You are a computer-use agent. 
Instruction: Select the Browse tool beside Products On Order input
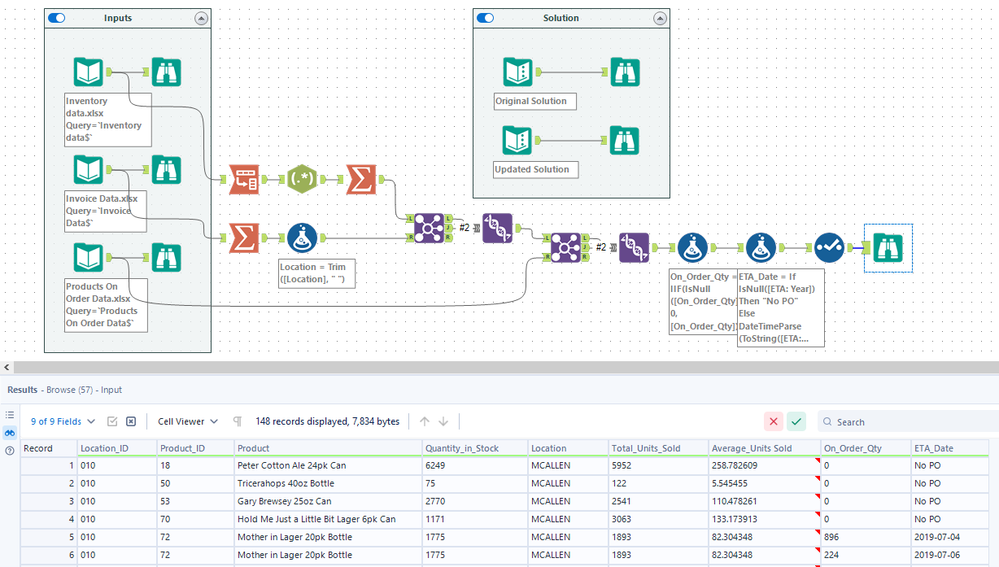[166, 257]
